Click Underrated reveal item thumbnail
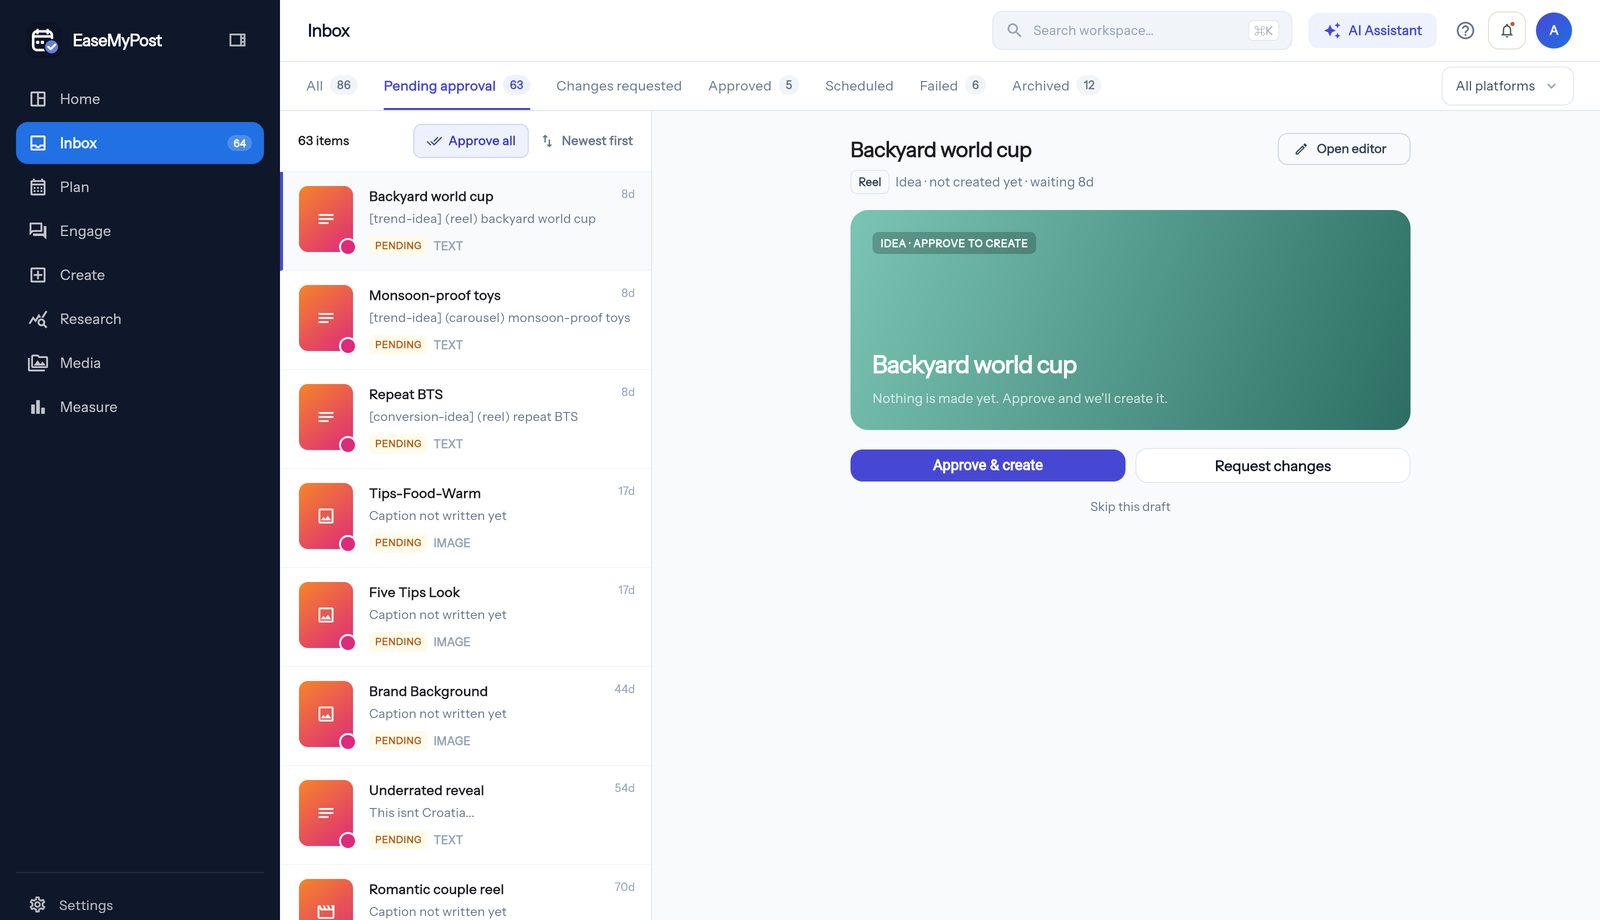 (x=326, y=813)
